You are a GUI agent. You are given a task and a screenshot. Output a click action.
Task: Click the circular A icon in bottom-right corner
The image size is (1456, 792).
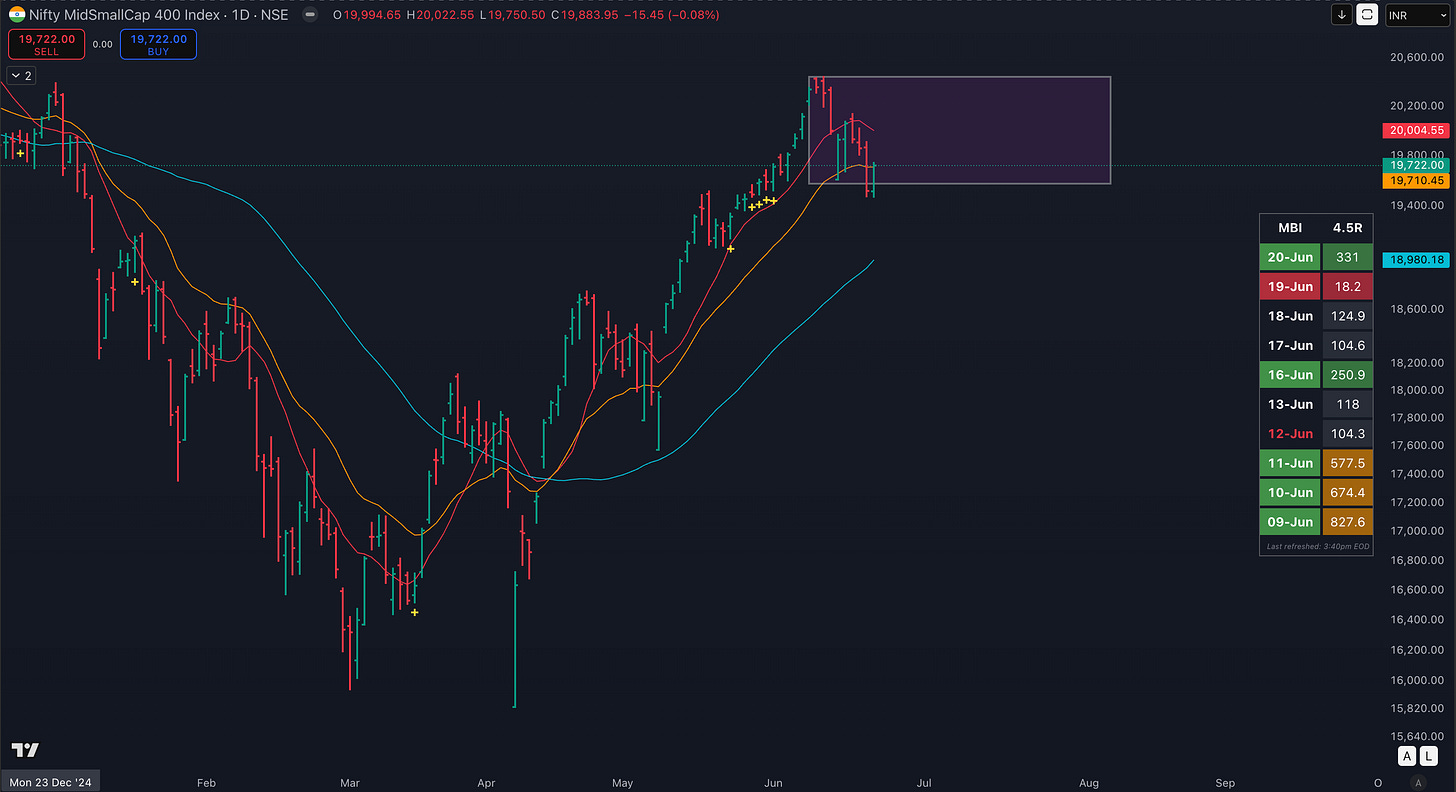pyautogui.click(x=1416, y=782)
